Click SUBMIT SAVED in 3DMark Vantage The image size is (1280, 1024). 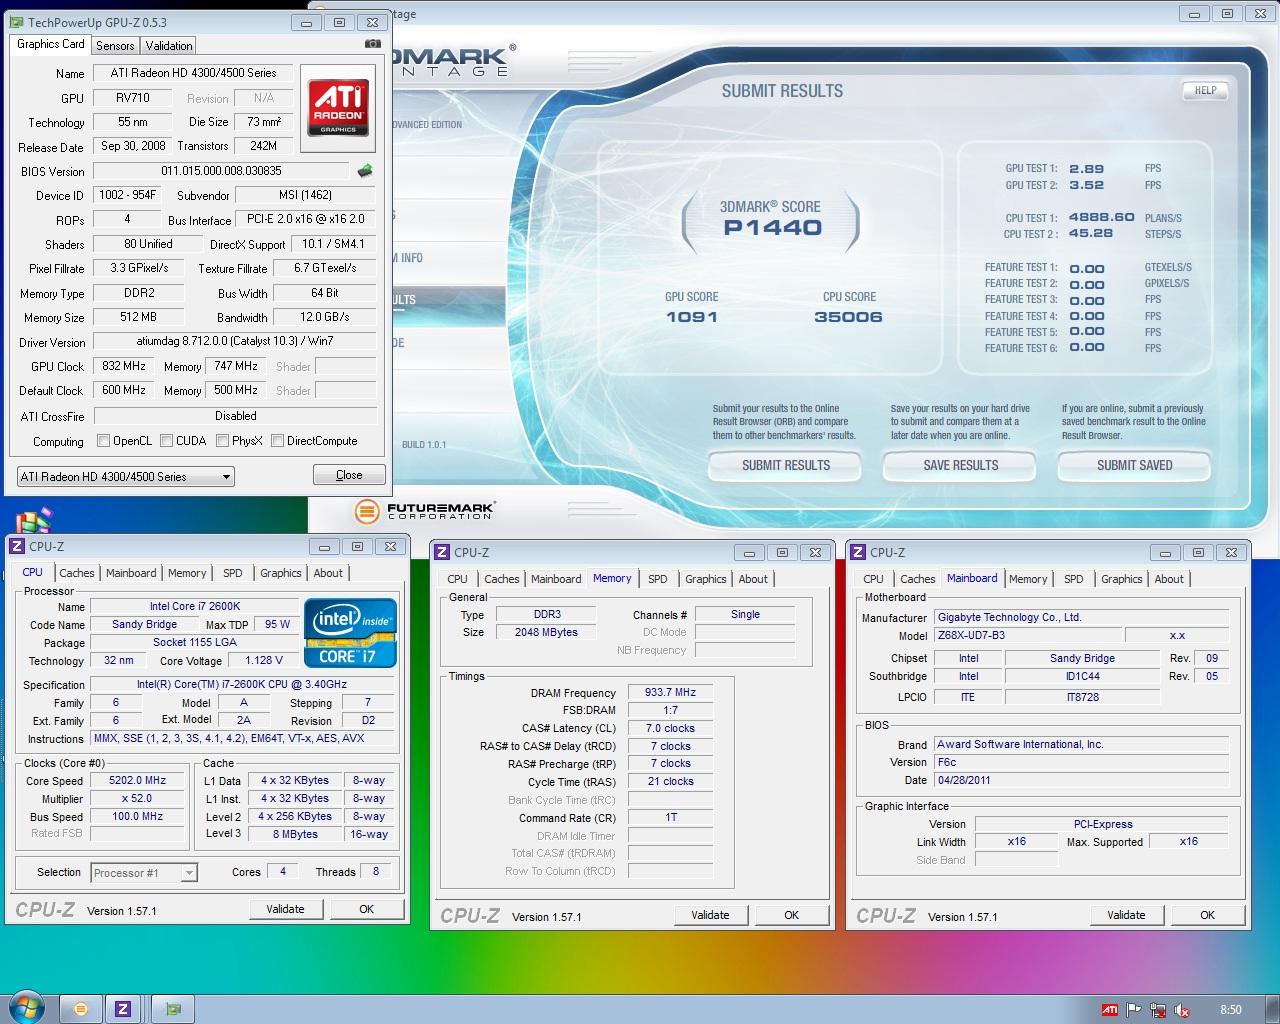tap(1135, 465)
